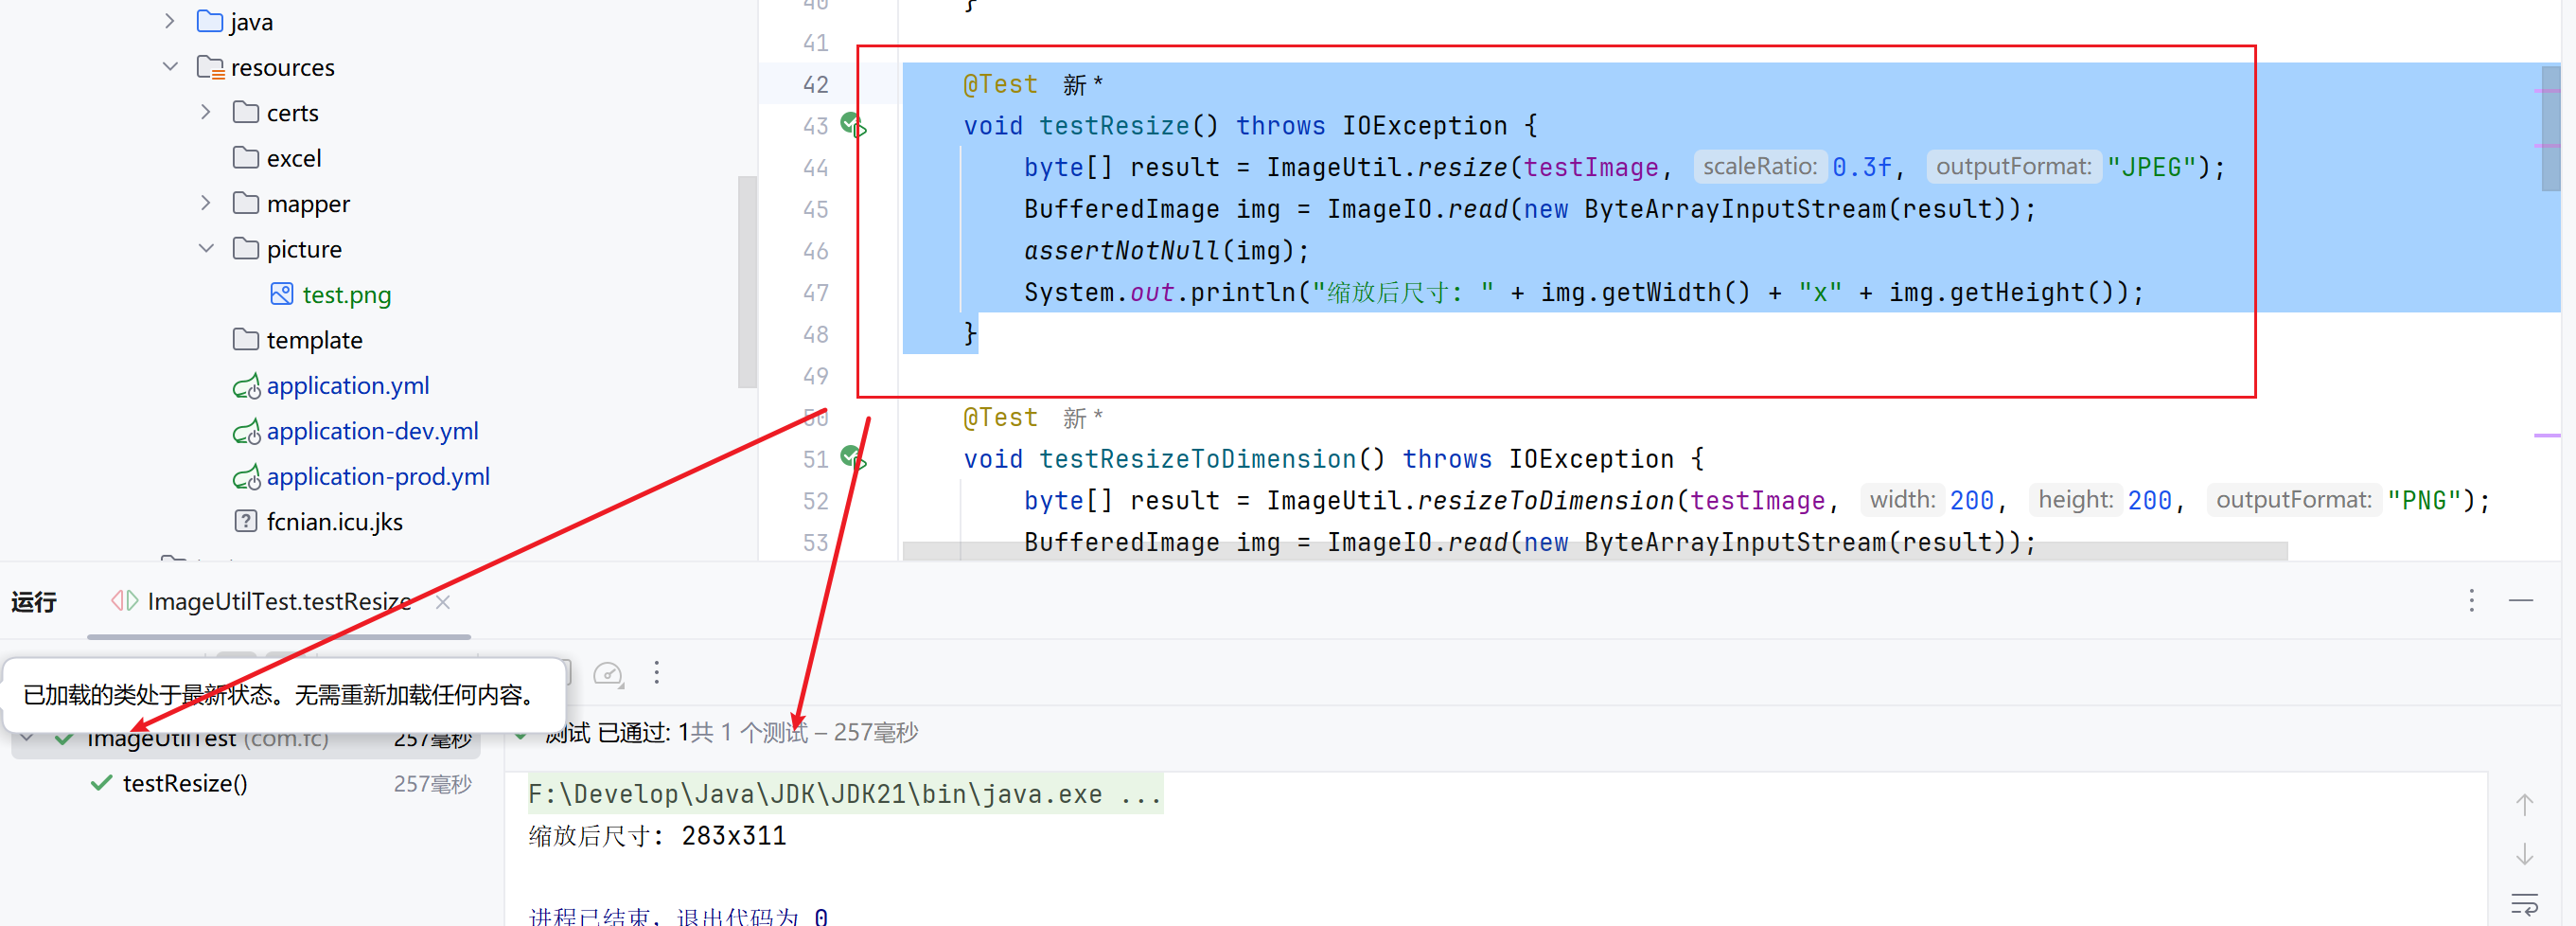Image resolution: width=2576 pixels, height=926 pixels.
Task: Click the editor vertical scrollbar thumb
Action: pyautogui.click(x=2550, y=128)
